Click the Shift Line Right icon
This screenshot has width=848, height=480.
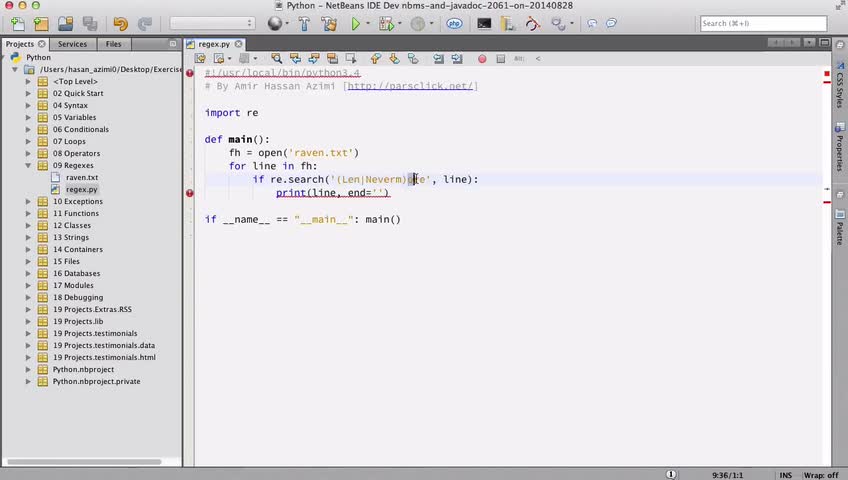point(457,58)
